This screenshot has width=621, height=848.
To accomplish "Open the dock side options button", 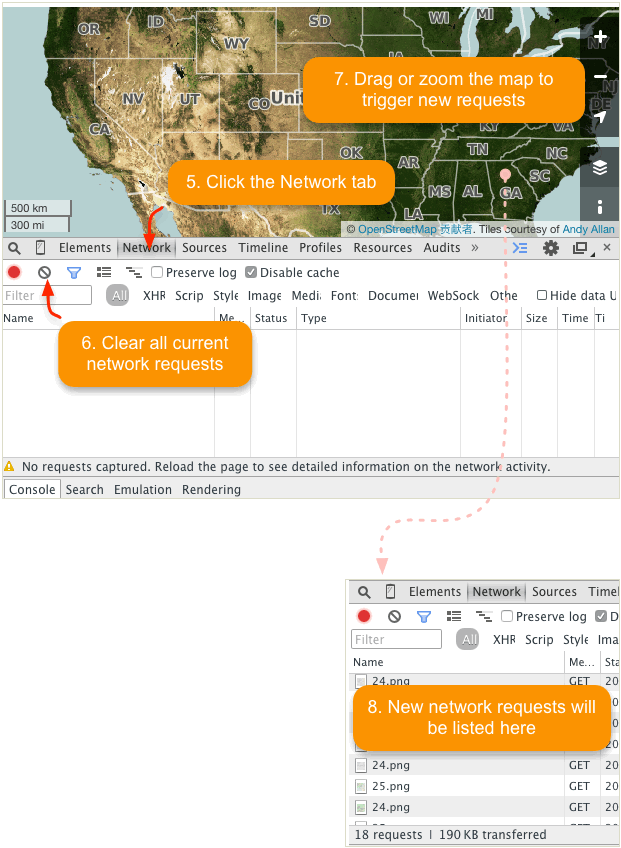I will 580,248.
